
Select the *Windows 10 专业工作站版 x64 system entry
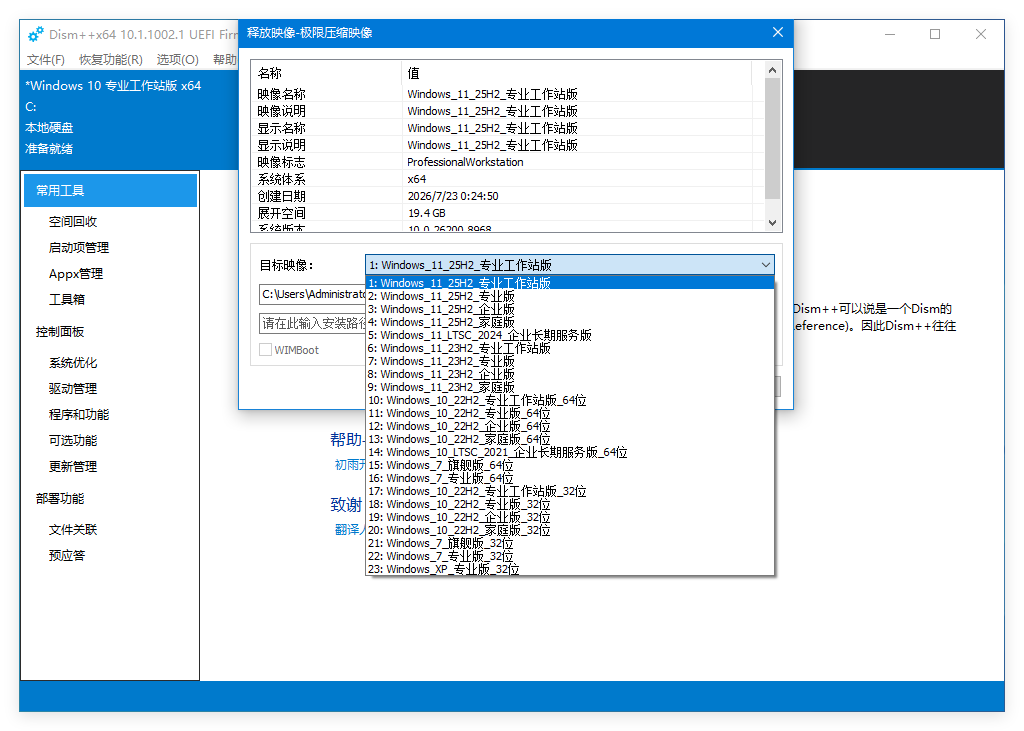113,86
